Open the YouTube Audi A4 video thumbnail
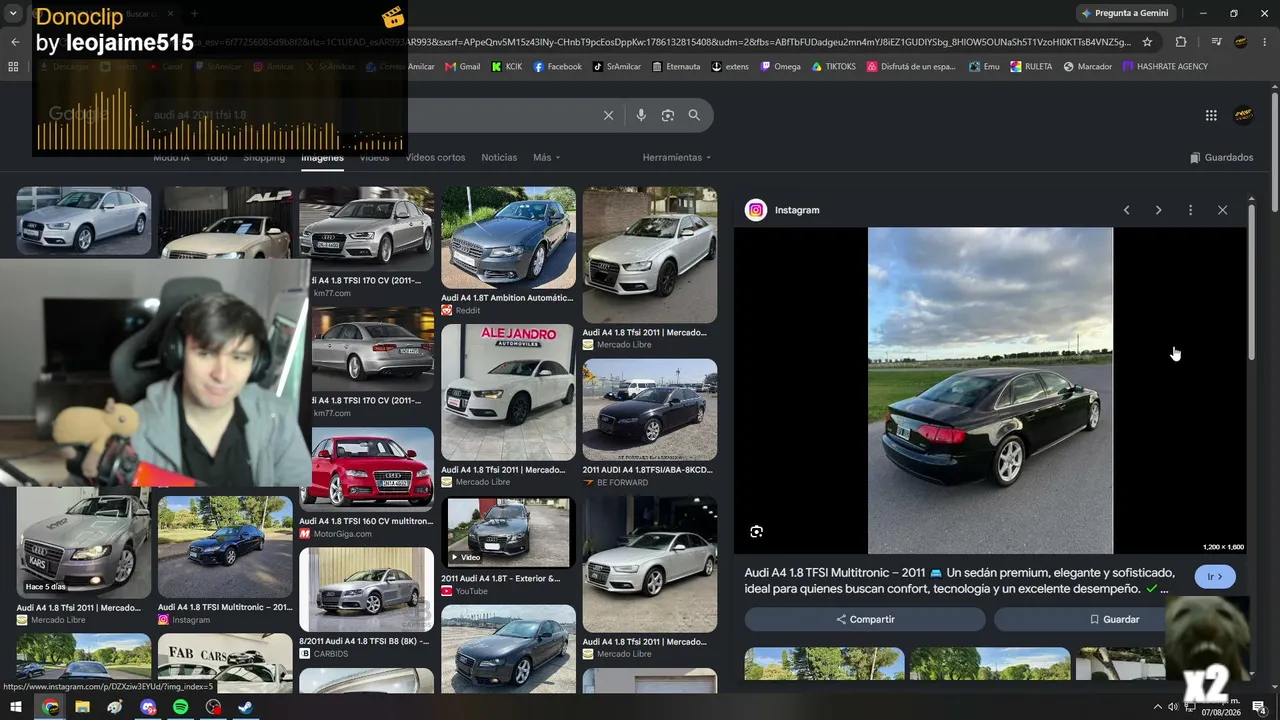Screen dimensions: 1280x720 [x=508, y=532]
